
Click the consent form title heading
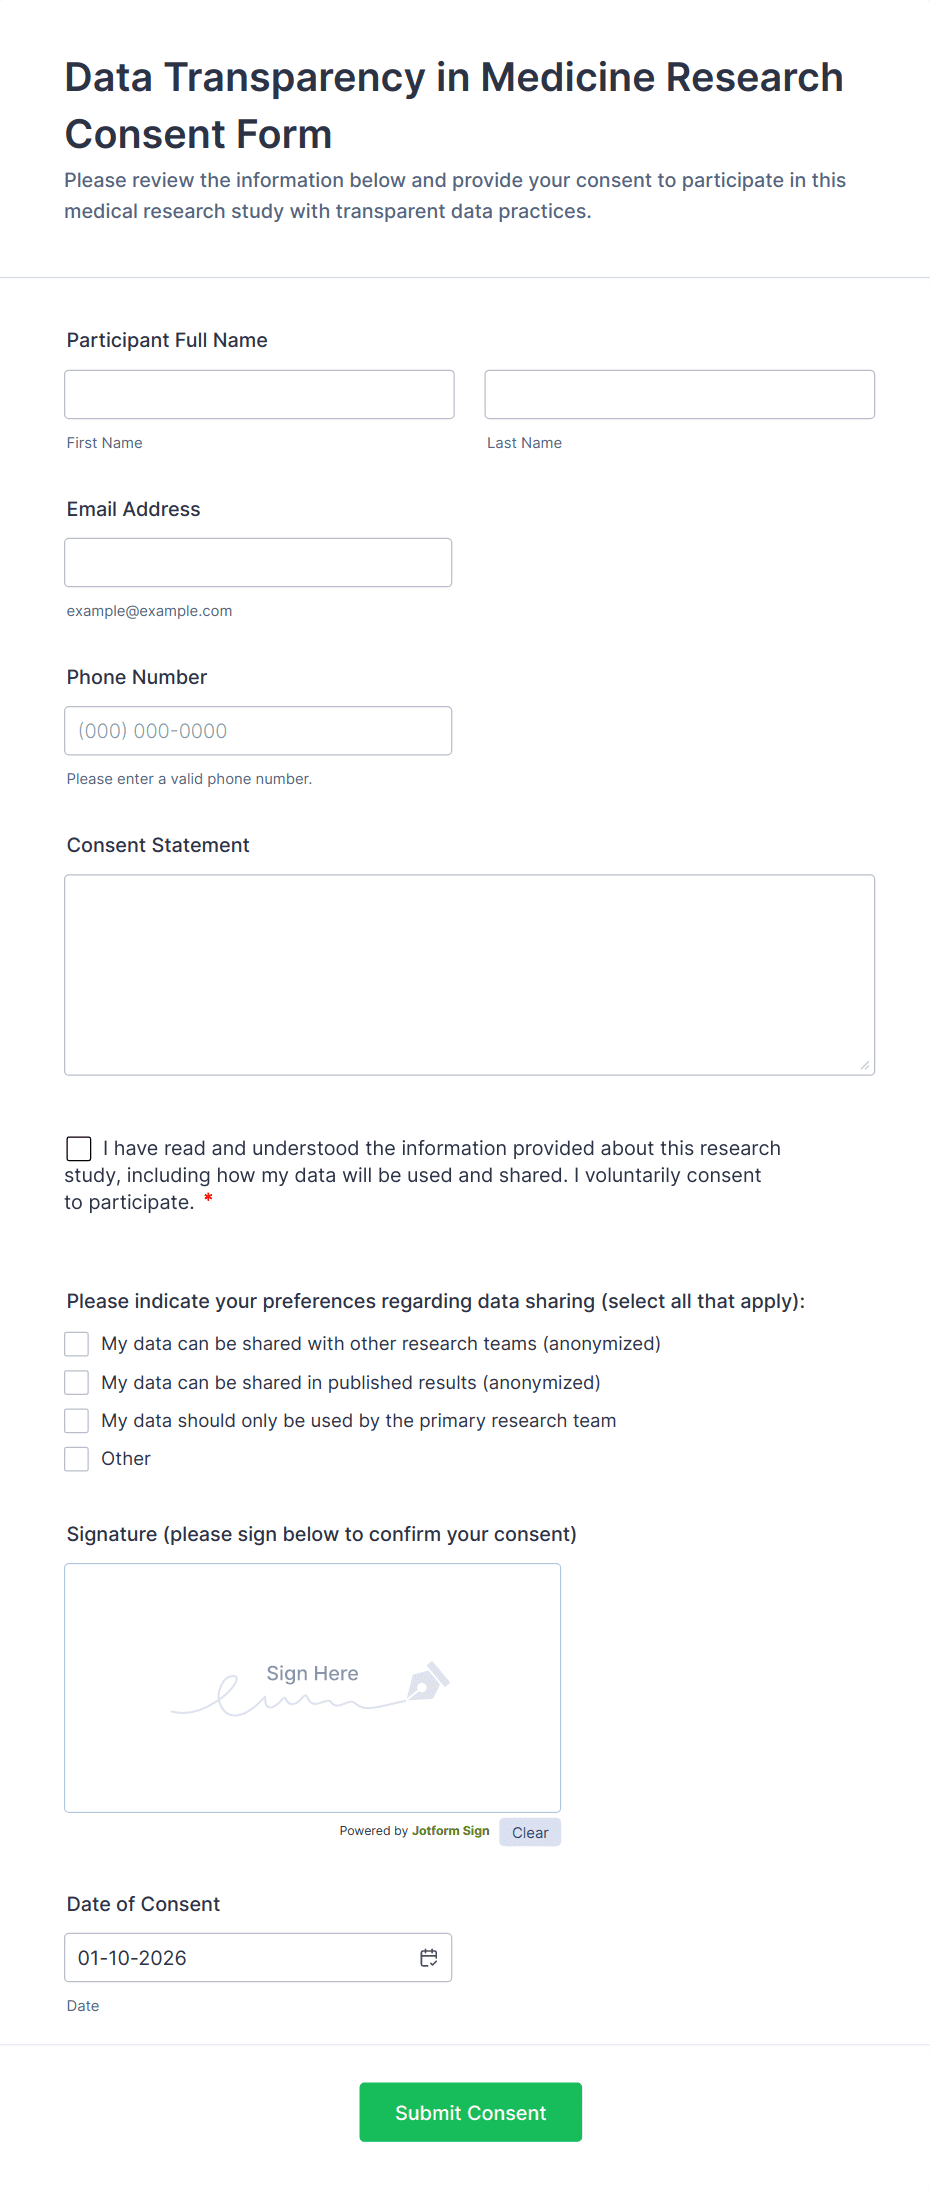coord(454,105)
